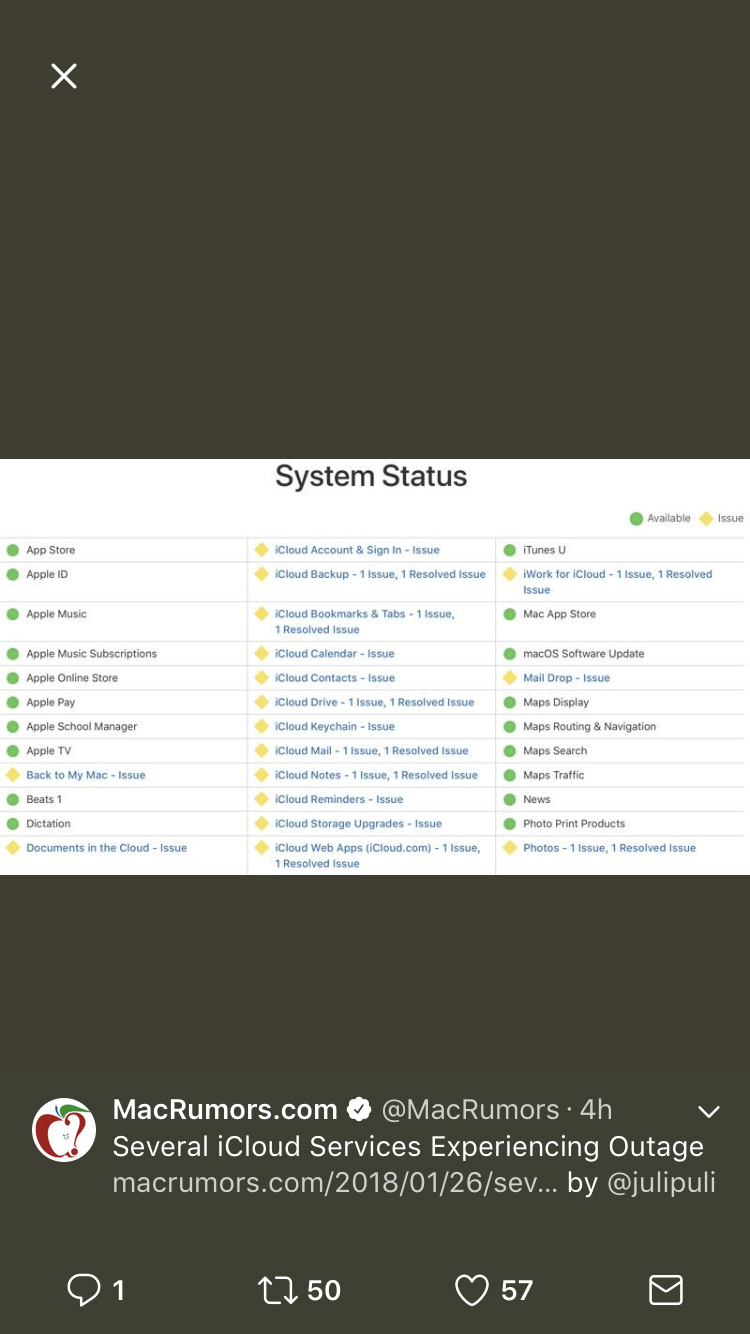Tap the System Status image thumbnail title
This screenshot has height=1334, width=750.
[371, 476]
